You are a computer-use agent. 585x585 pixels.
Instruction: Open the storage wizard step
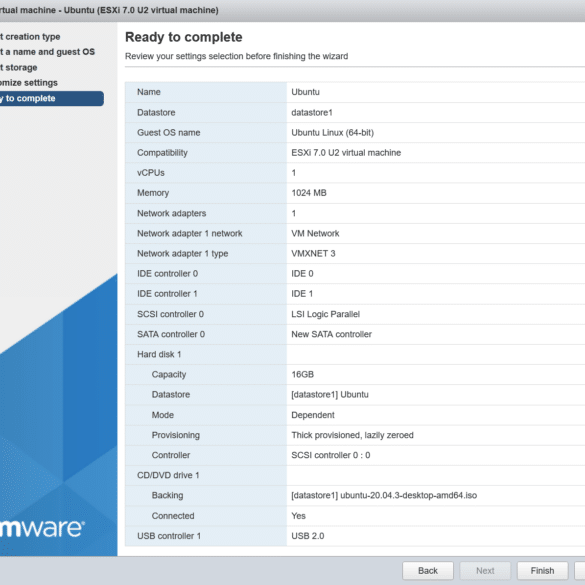(x=19, y=68)
